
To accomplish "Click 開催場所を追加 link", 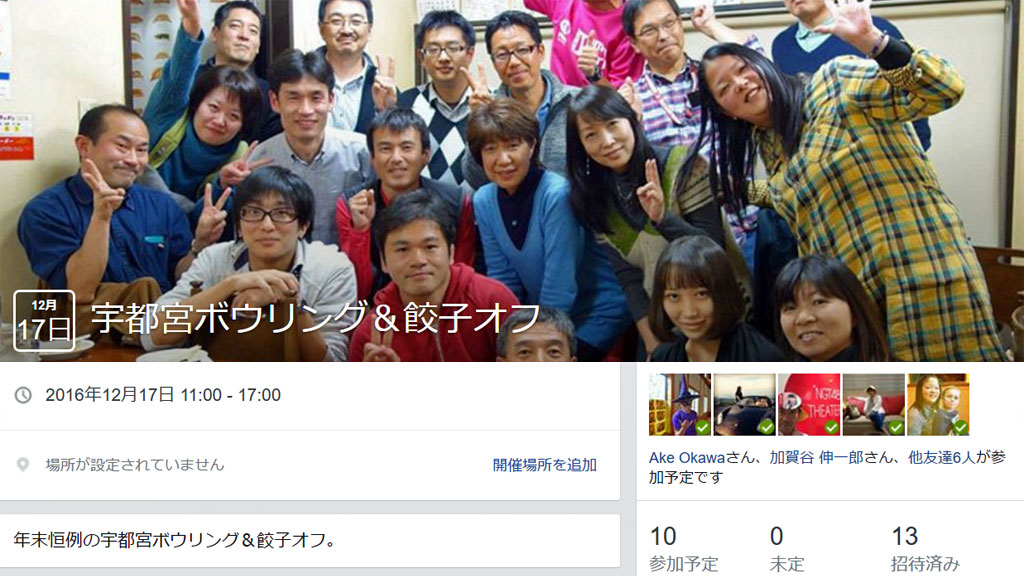I will point(545,465).
